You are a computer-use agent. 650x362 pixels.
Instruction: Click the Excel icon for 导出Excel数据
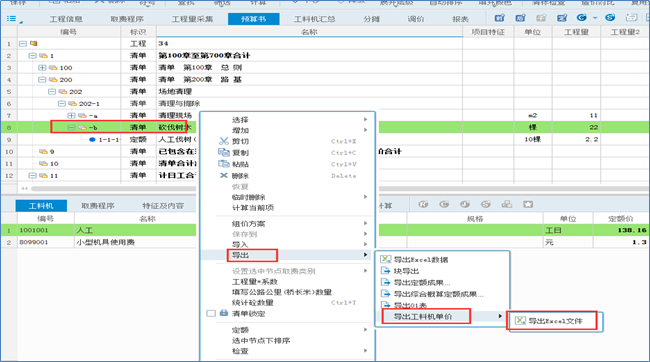coord(386,259)
